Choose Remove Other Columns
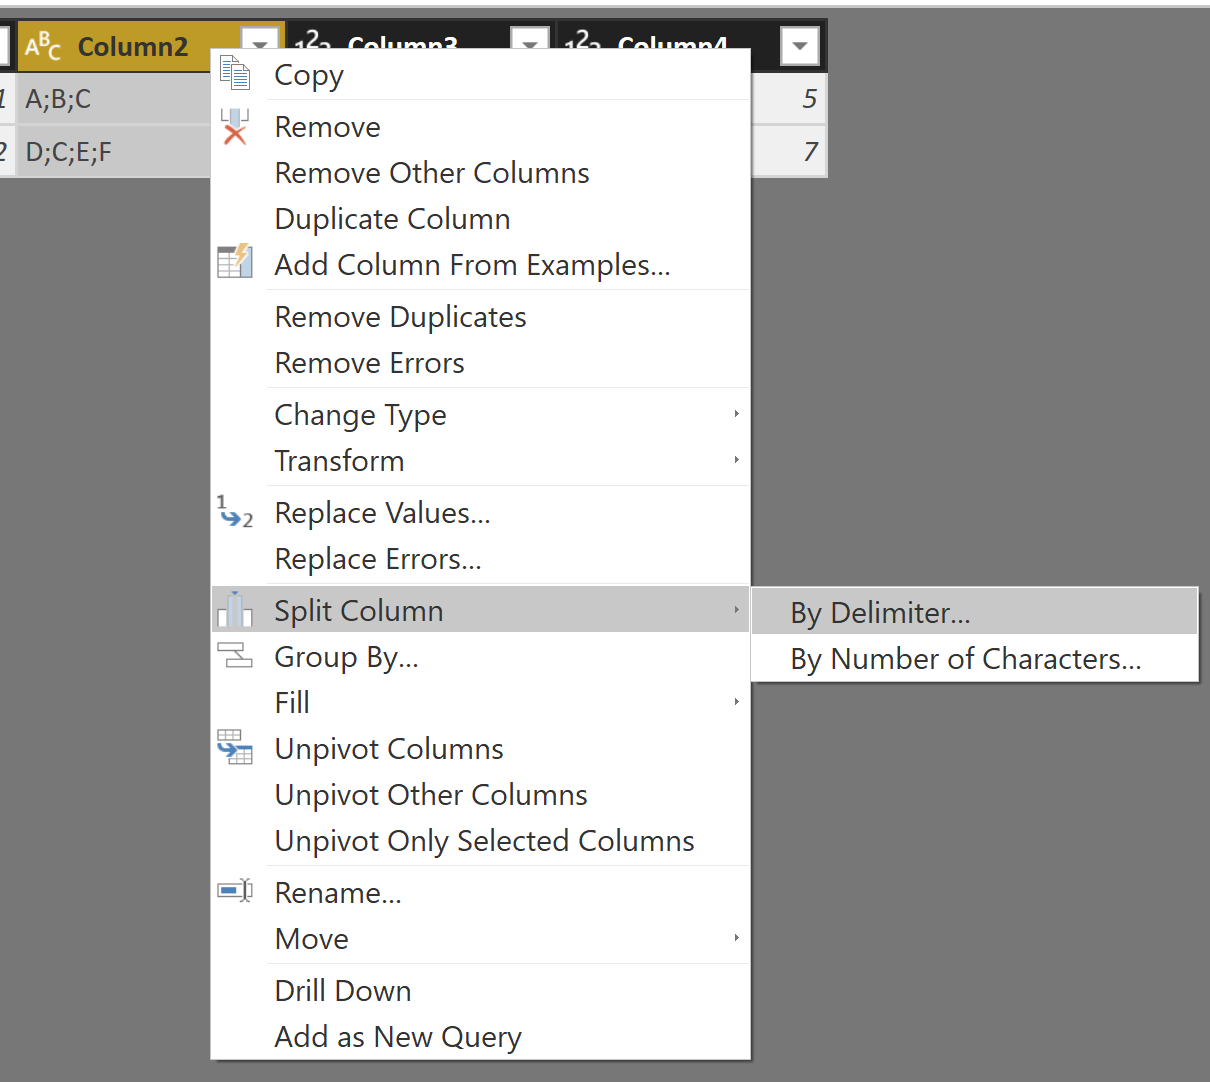 (481, 173)
